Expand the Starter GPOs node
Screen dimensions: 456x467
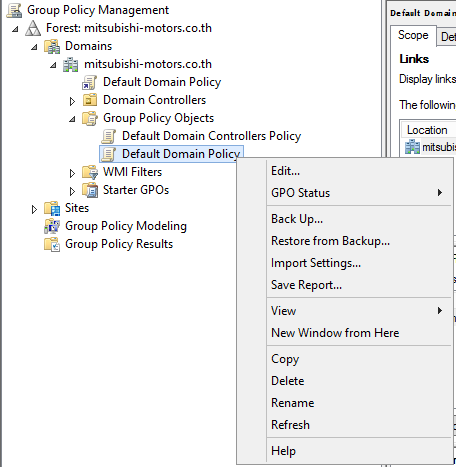(x=72, y=191)
